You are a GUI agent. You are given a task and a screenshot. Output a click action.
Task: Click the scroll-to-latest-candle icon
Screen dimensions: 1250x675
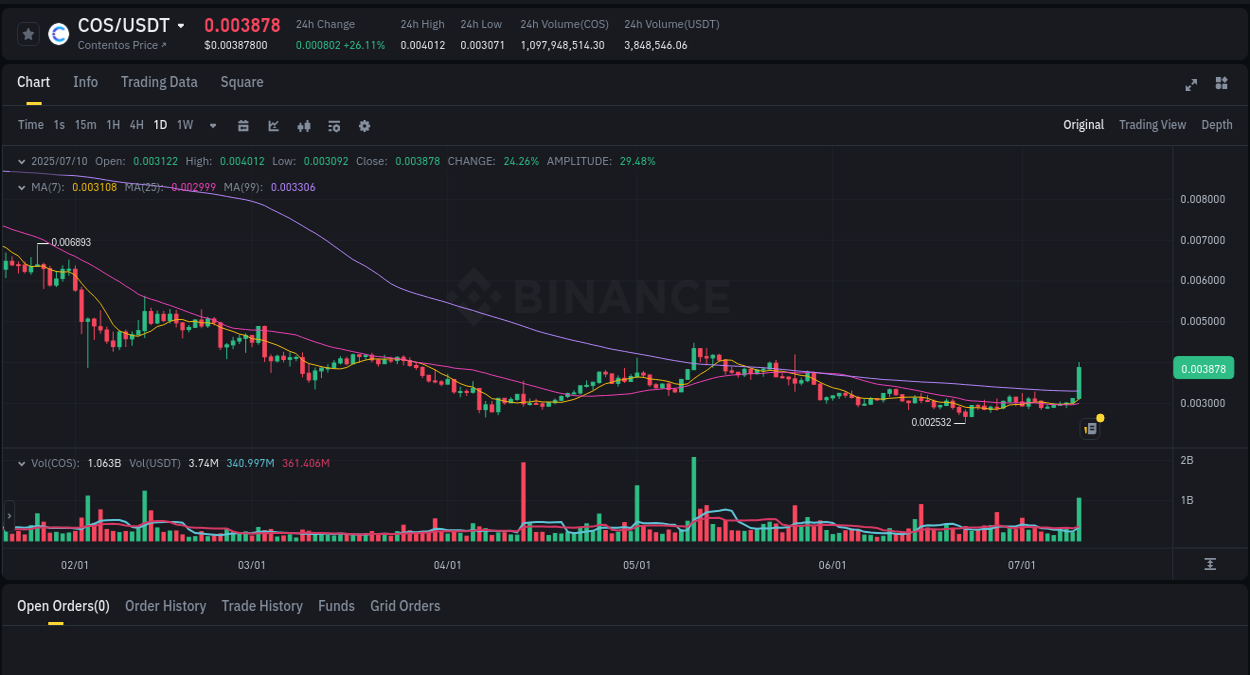coord(1210,564)
